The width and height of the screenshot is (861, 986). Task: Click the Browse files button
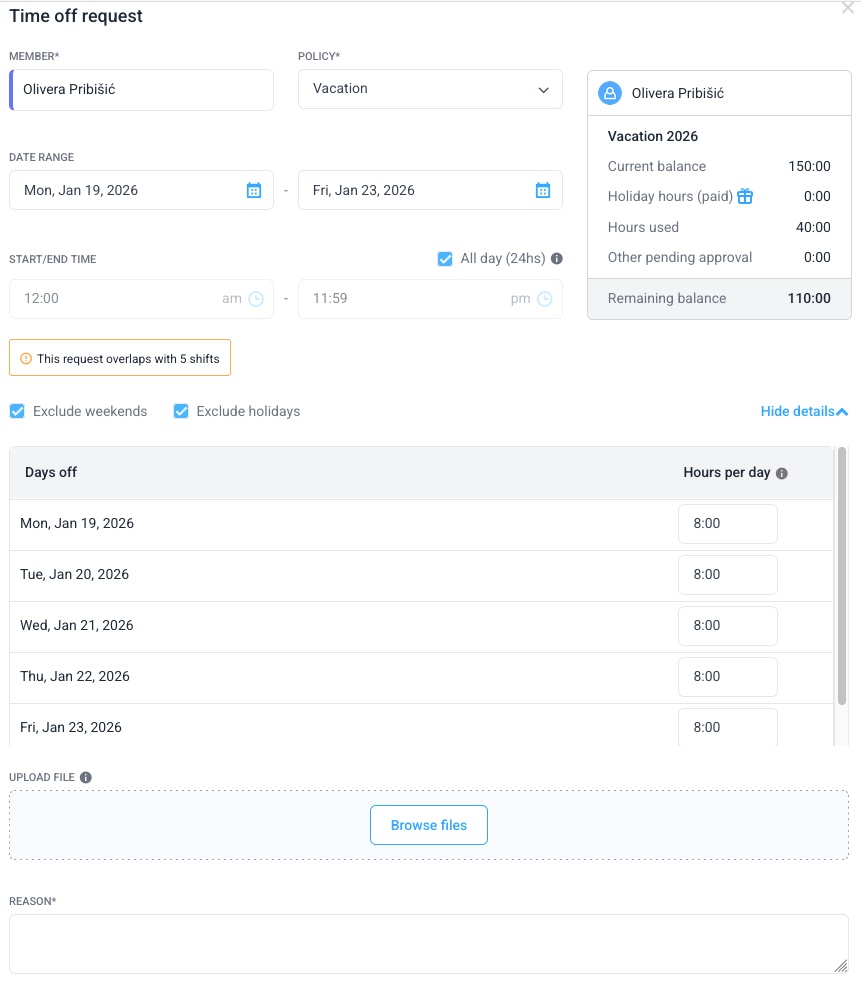(428, 825)
